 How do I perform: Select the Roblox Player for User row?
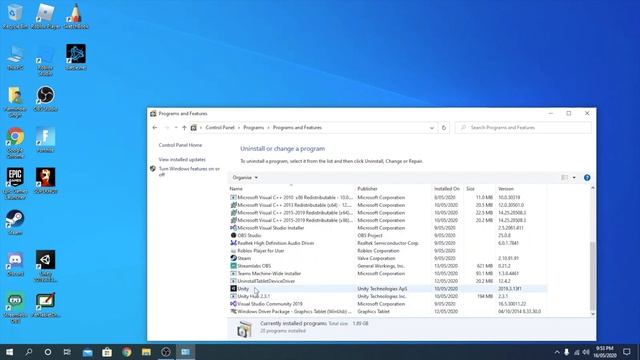(x=388, y=251)
